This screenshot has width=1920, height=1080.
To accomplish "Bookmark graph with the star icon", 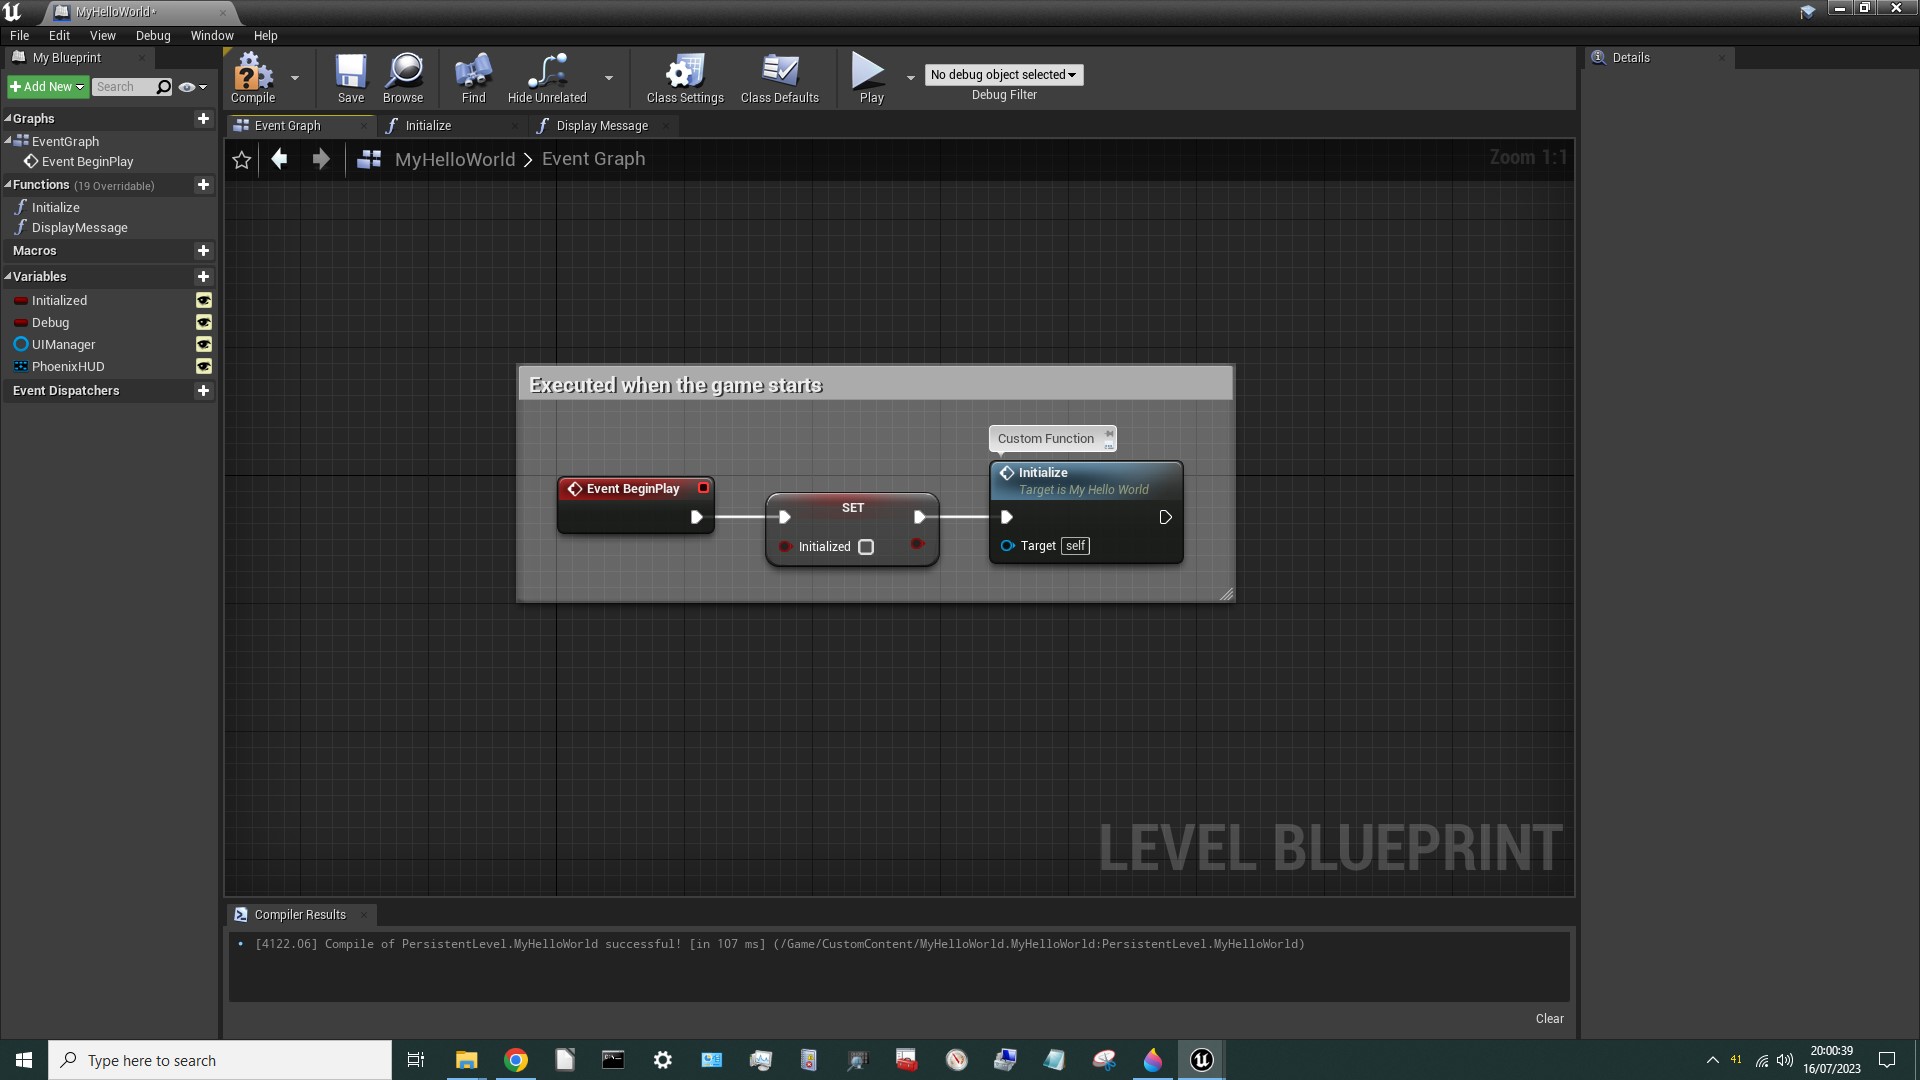I will 241,160.
